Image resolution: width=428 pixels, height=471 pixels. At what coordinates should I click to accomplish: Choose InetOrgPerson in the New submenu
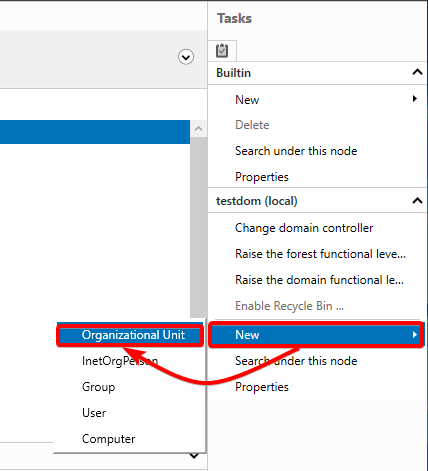[x=120, y=361]
